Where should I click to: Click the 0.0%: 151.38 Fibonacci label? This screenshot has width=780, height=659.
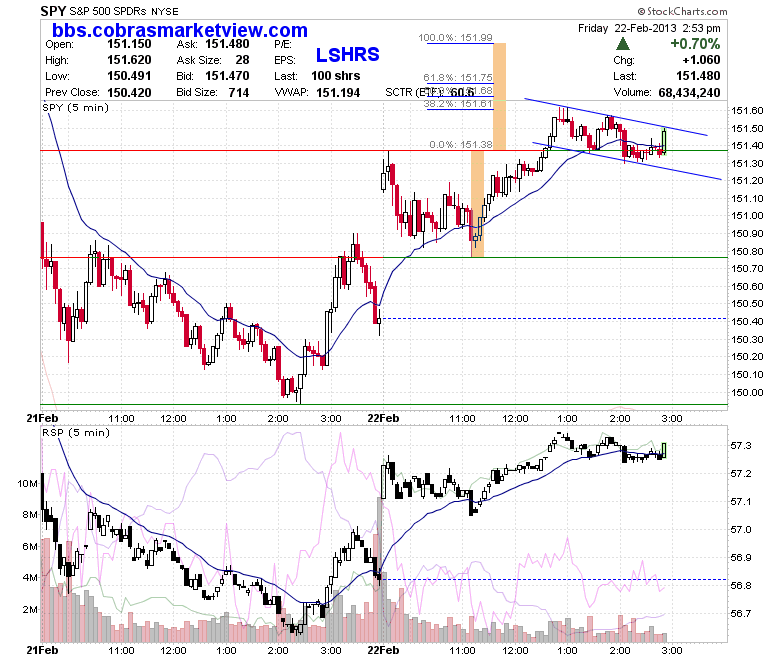tap(461, 144)
